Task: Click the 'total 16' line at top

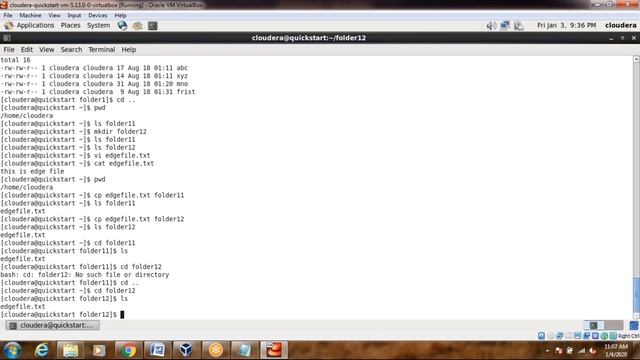Action: pyautogui.click(x=16, y=60)
